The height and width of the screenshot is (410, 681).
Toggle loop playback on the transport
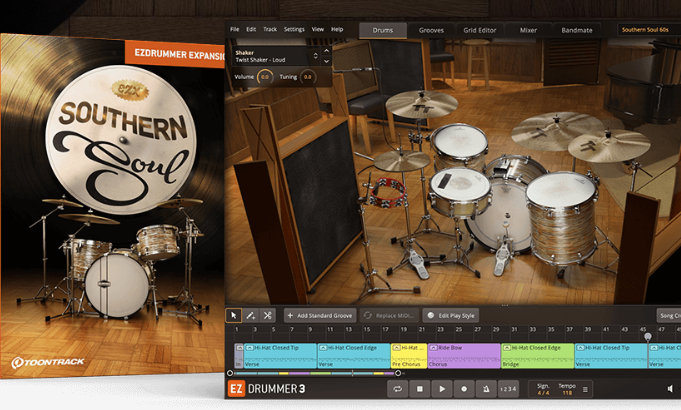397,389
